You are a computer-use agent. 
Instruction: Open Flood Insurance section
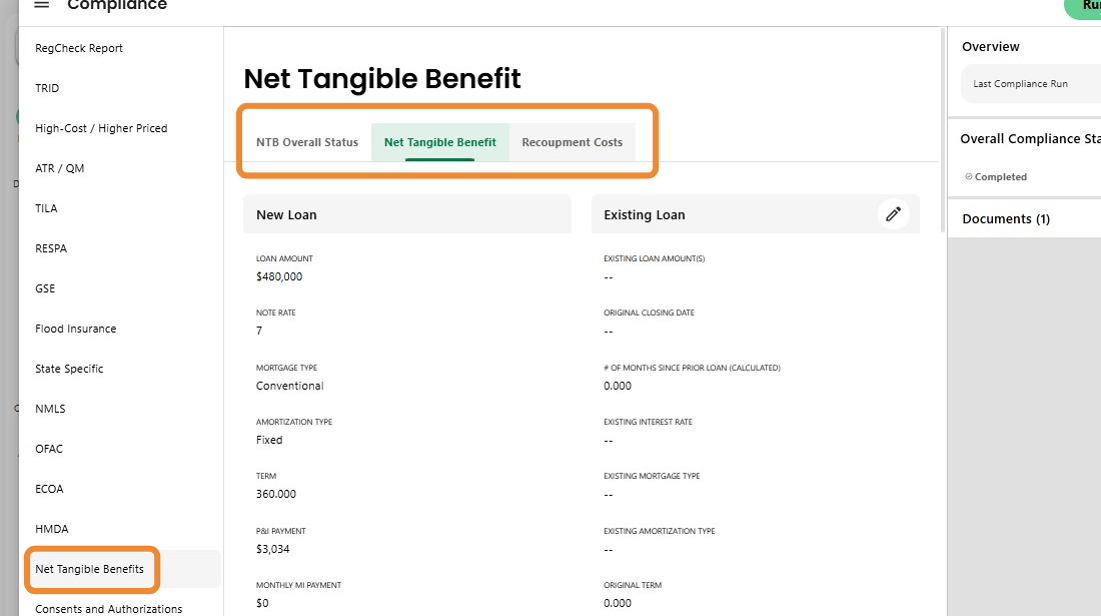[76, 328]
